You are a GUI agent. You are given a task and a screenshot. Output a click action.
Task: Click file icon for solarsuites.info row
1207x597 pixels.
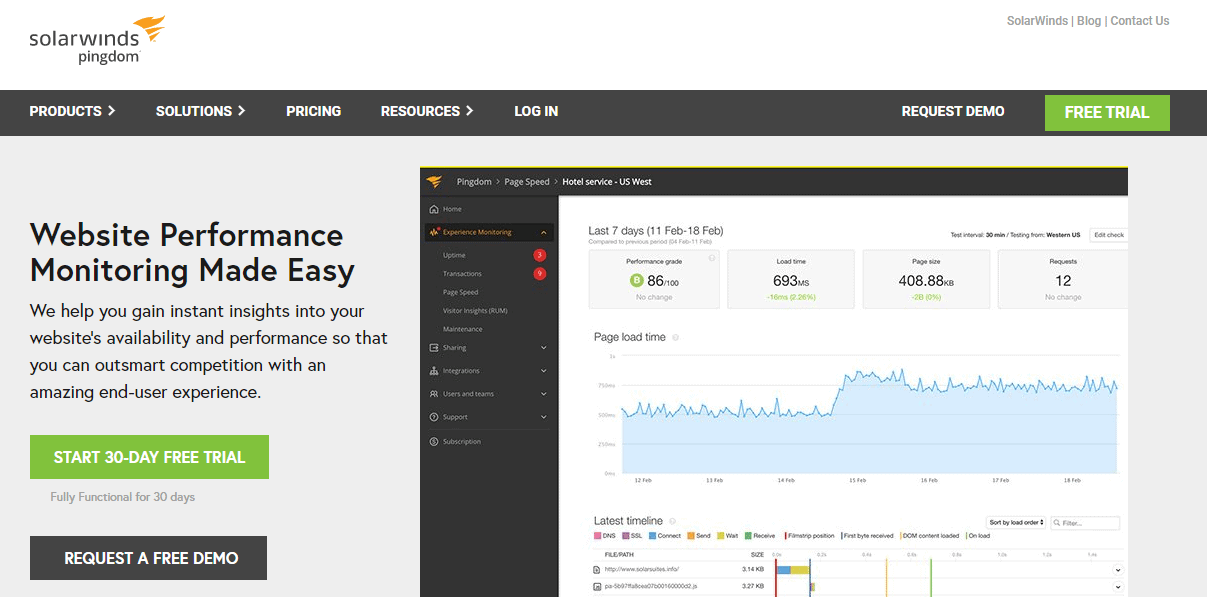click(x=597, y=569)
